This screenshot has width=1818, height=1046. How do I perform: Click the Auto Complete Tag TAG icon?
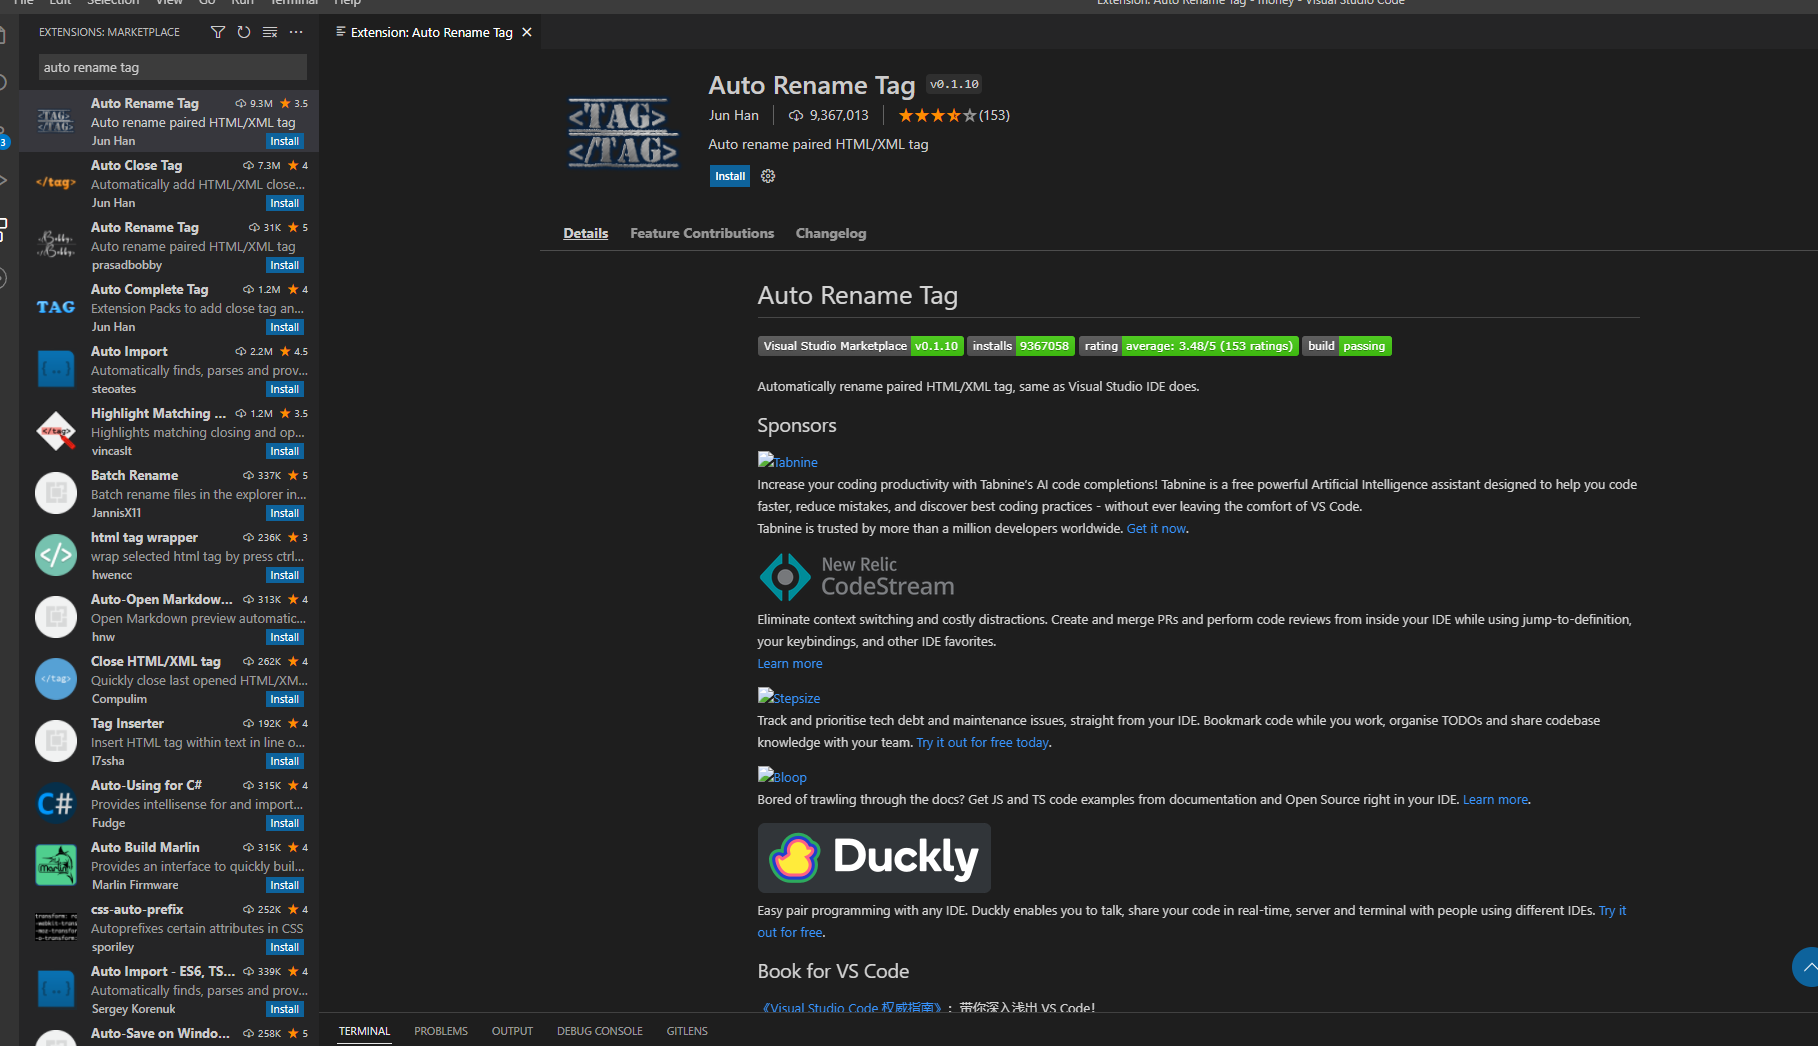tap(56, 307)
